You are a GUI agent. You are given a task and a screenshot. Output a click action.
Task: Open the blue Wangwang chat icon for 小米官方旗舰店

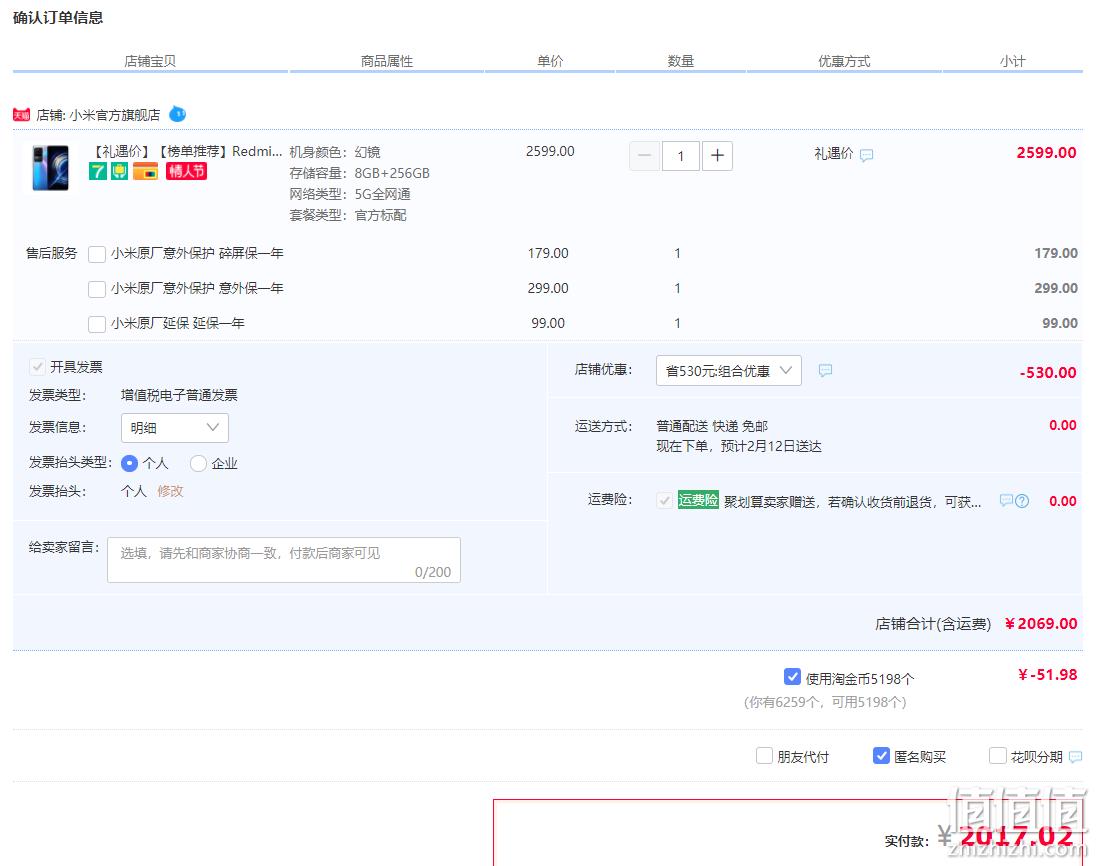(178, 113)
